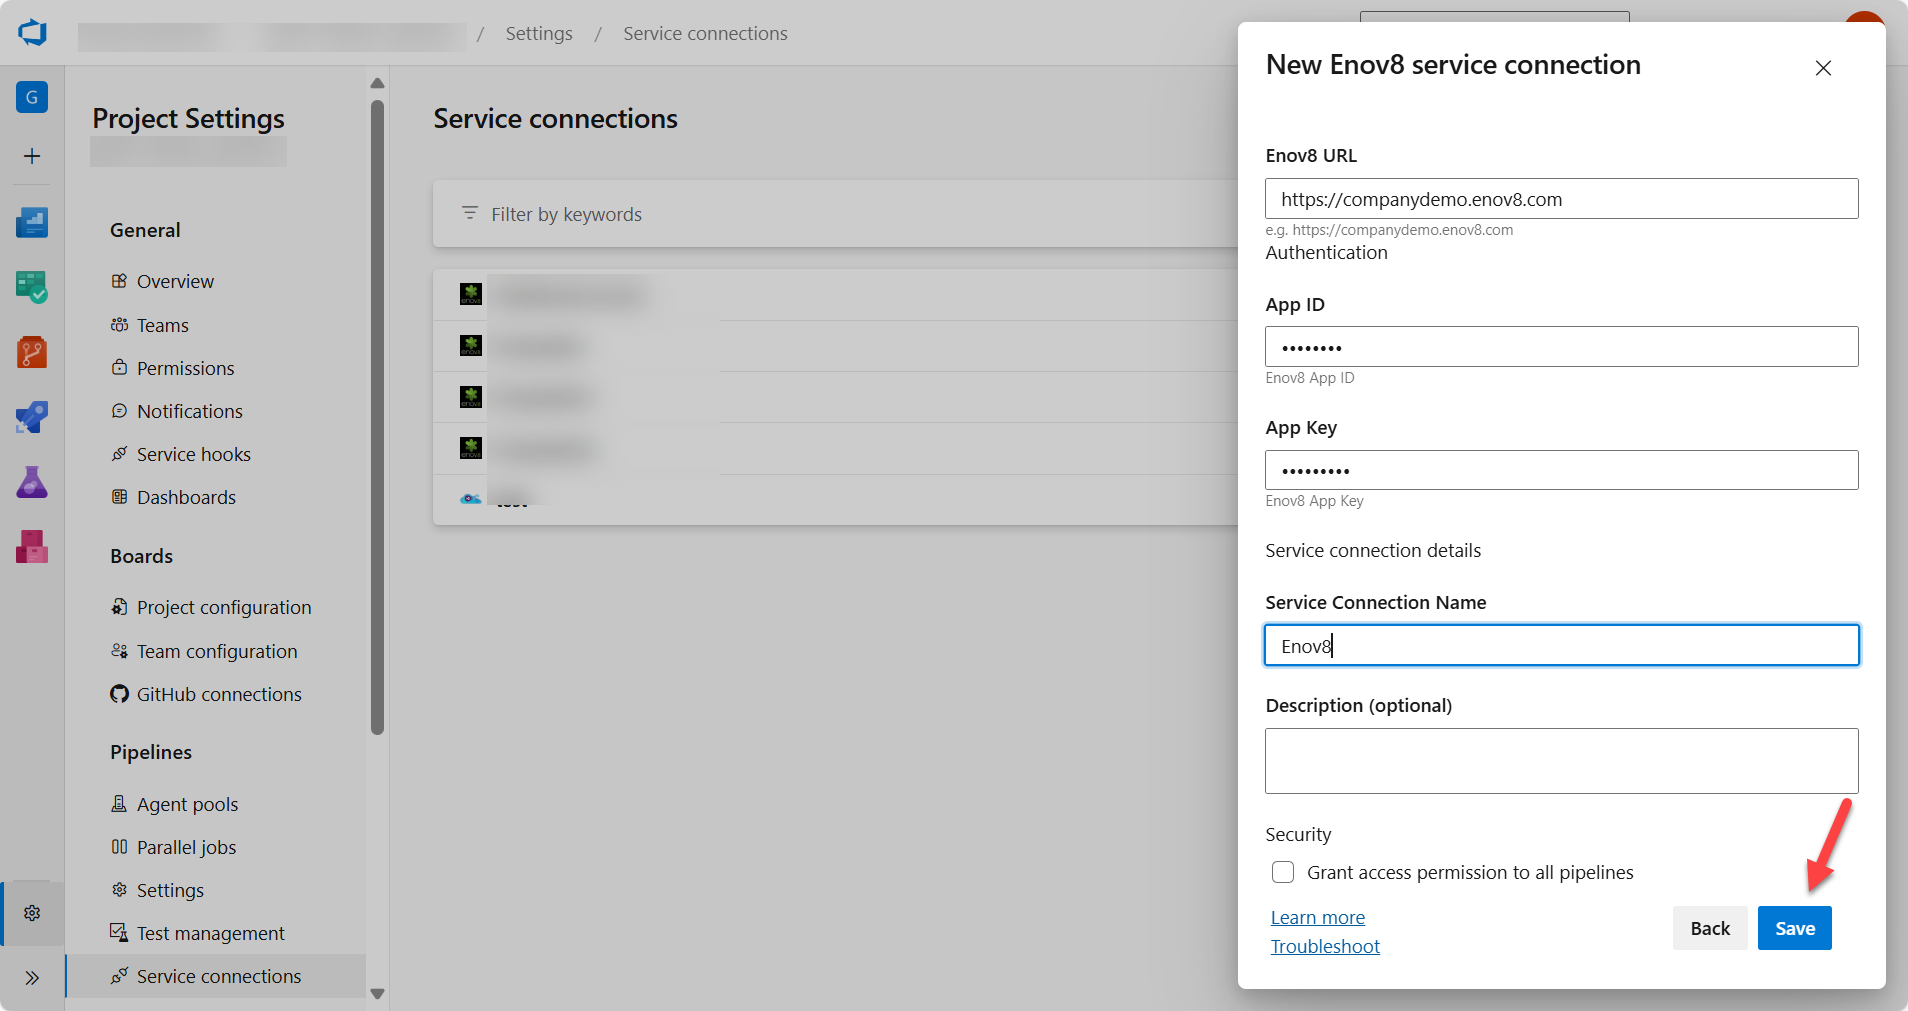This screenshot has width=1908, height=1011.
Task: Open the Test Plans flask icon
Action: click(x=32, y=482)
